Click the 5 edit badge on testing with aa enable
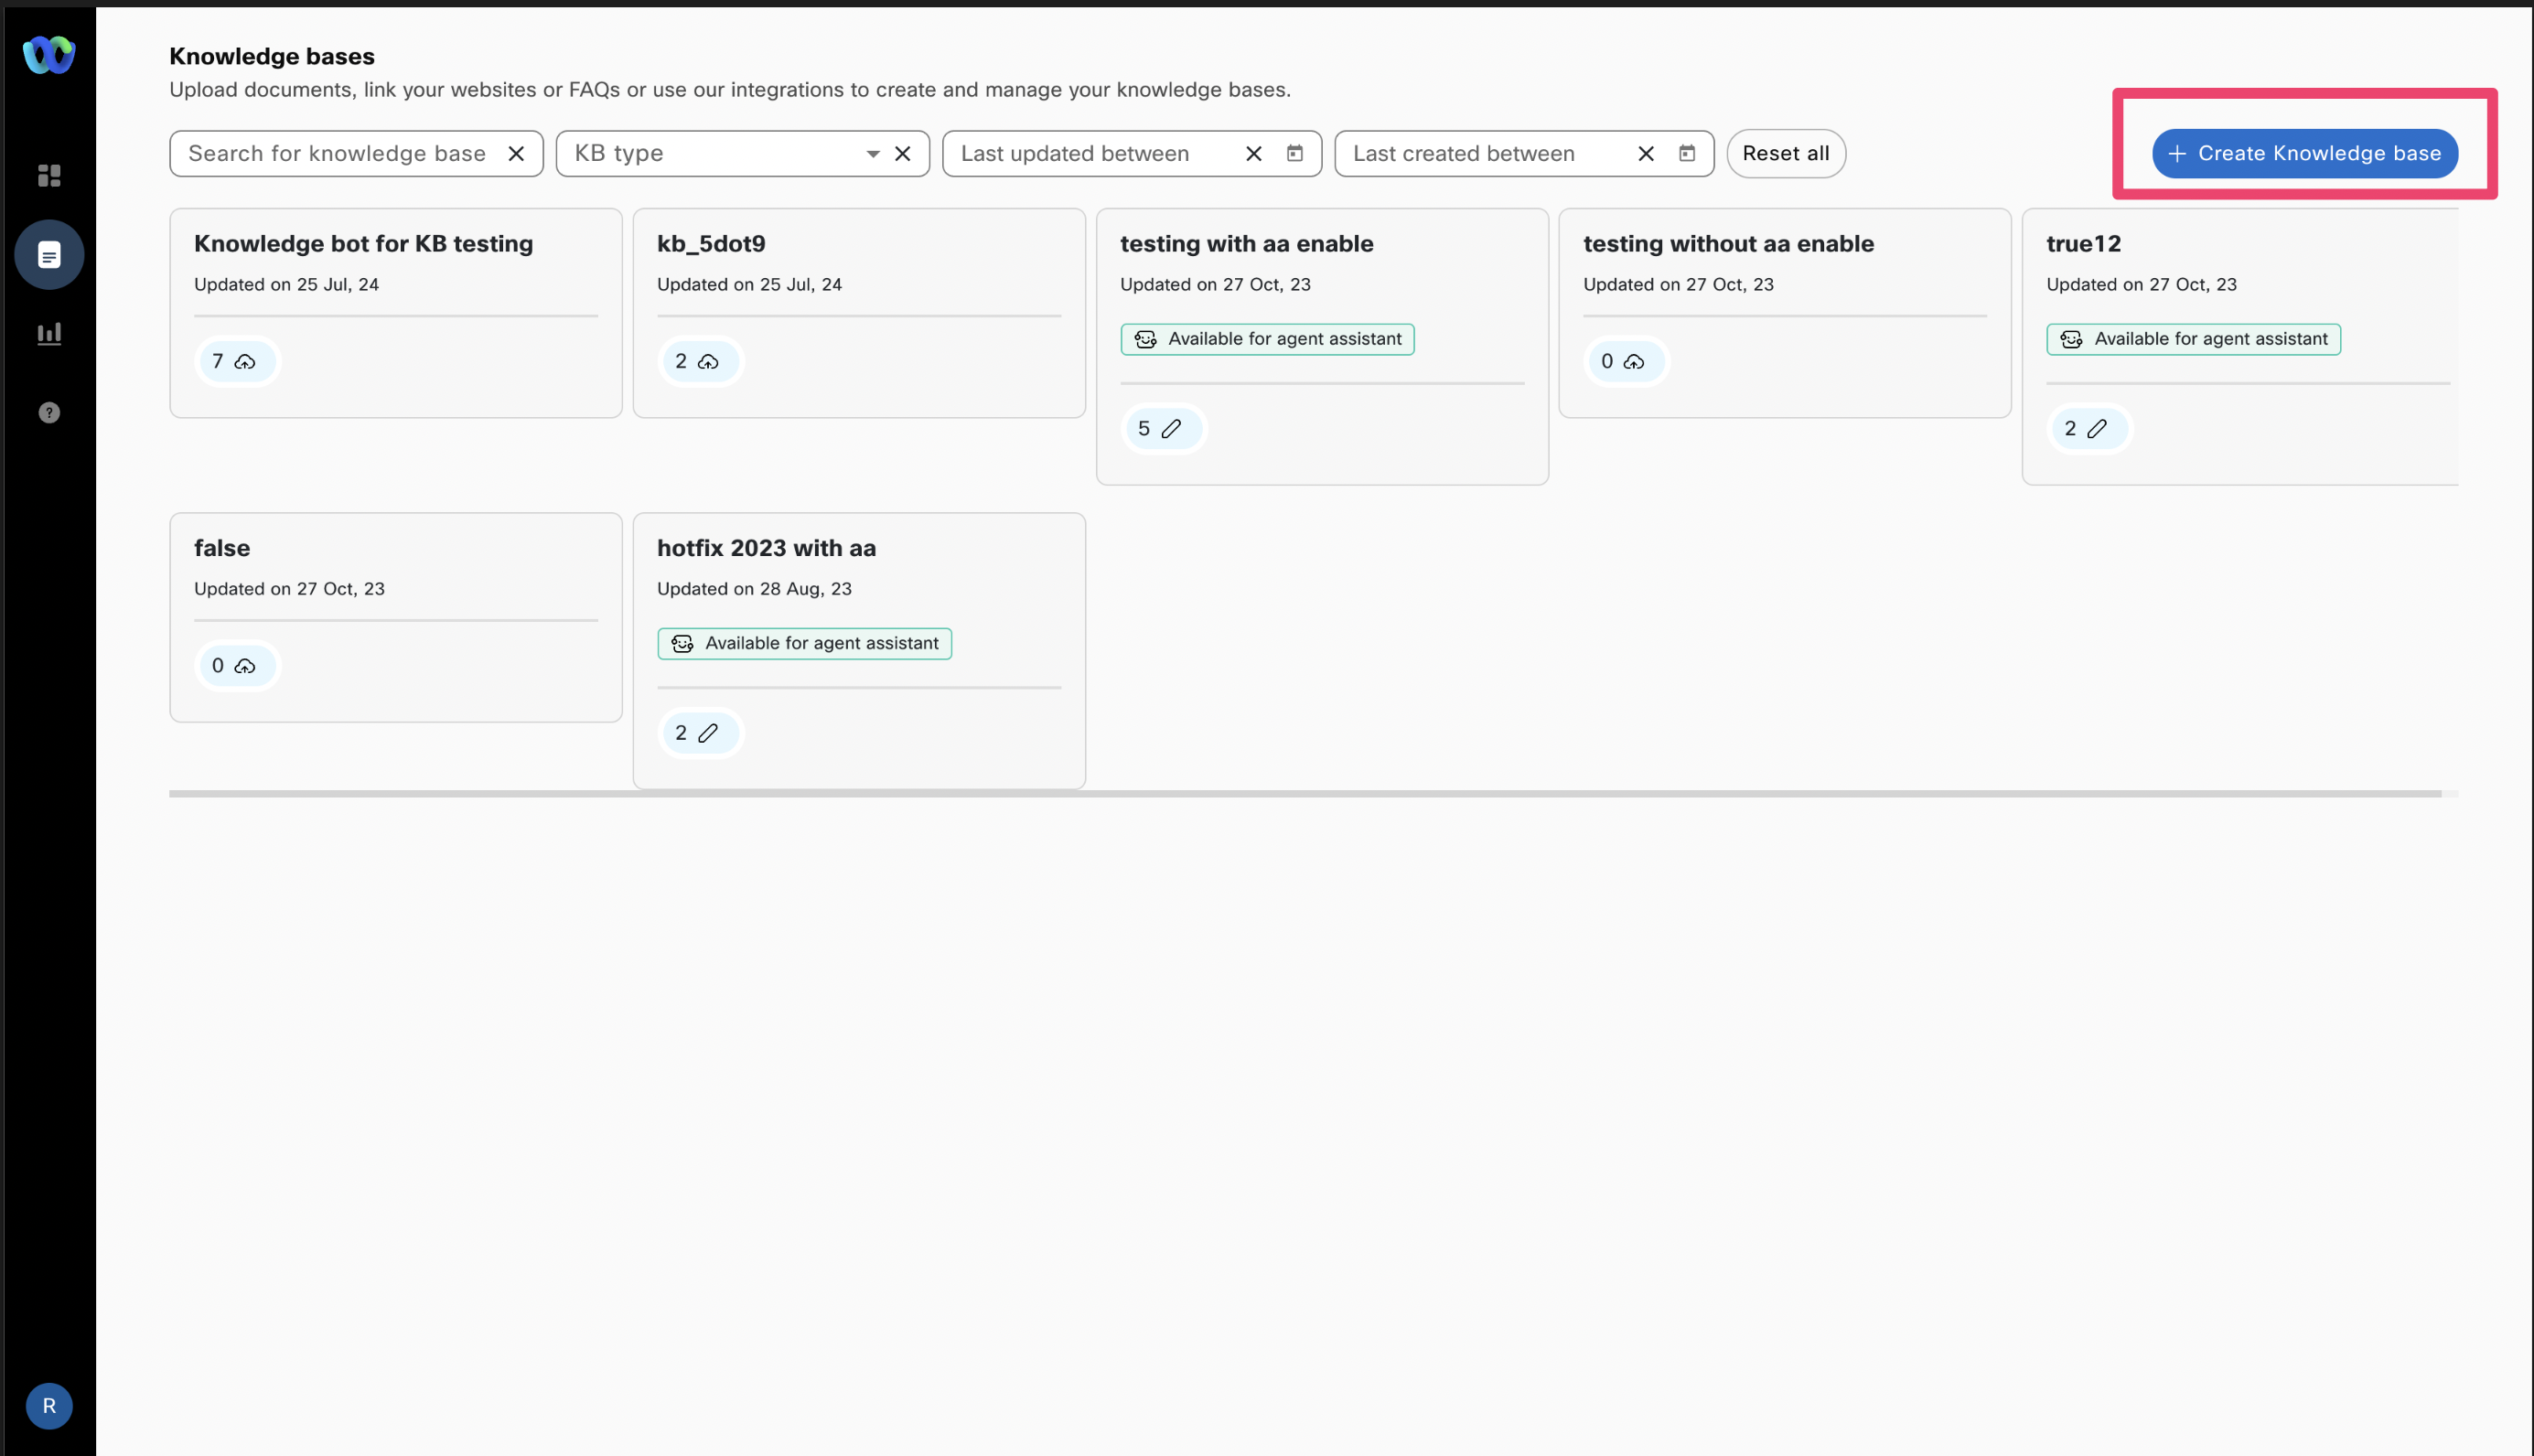This screenshot has width=2534, height=1456. (x=1162, y=429)
